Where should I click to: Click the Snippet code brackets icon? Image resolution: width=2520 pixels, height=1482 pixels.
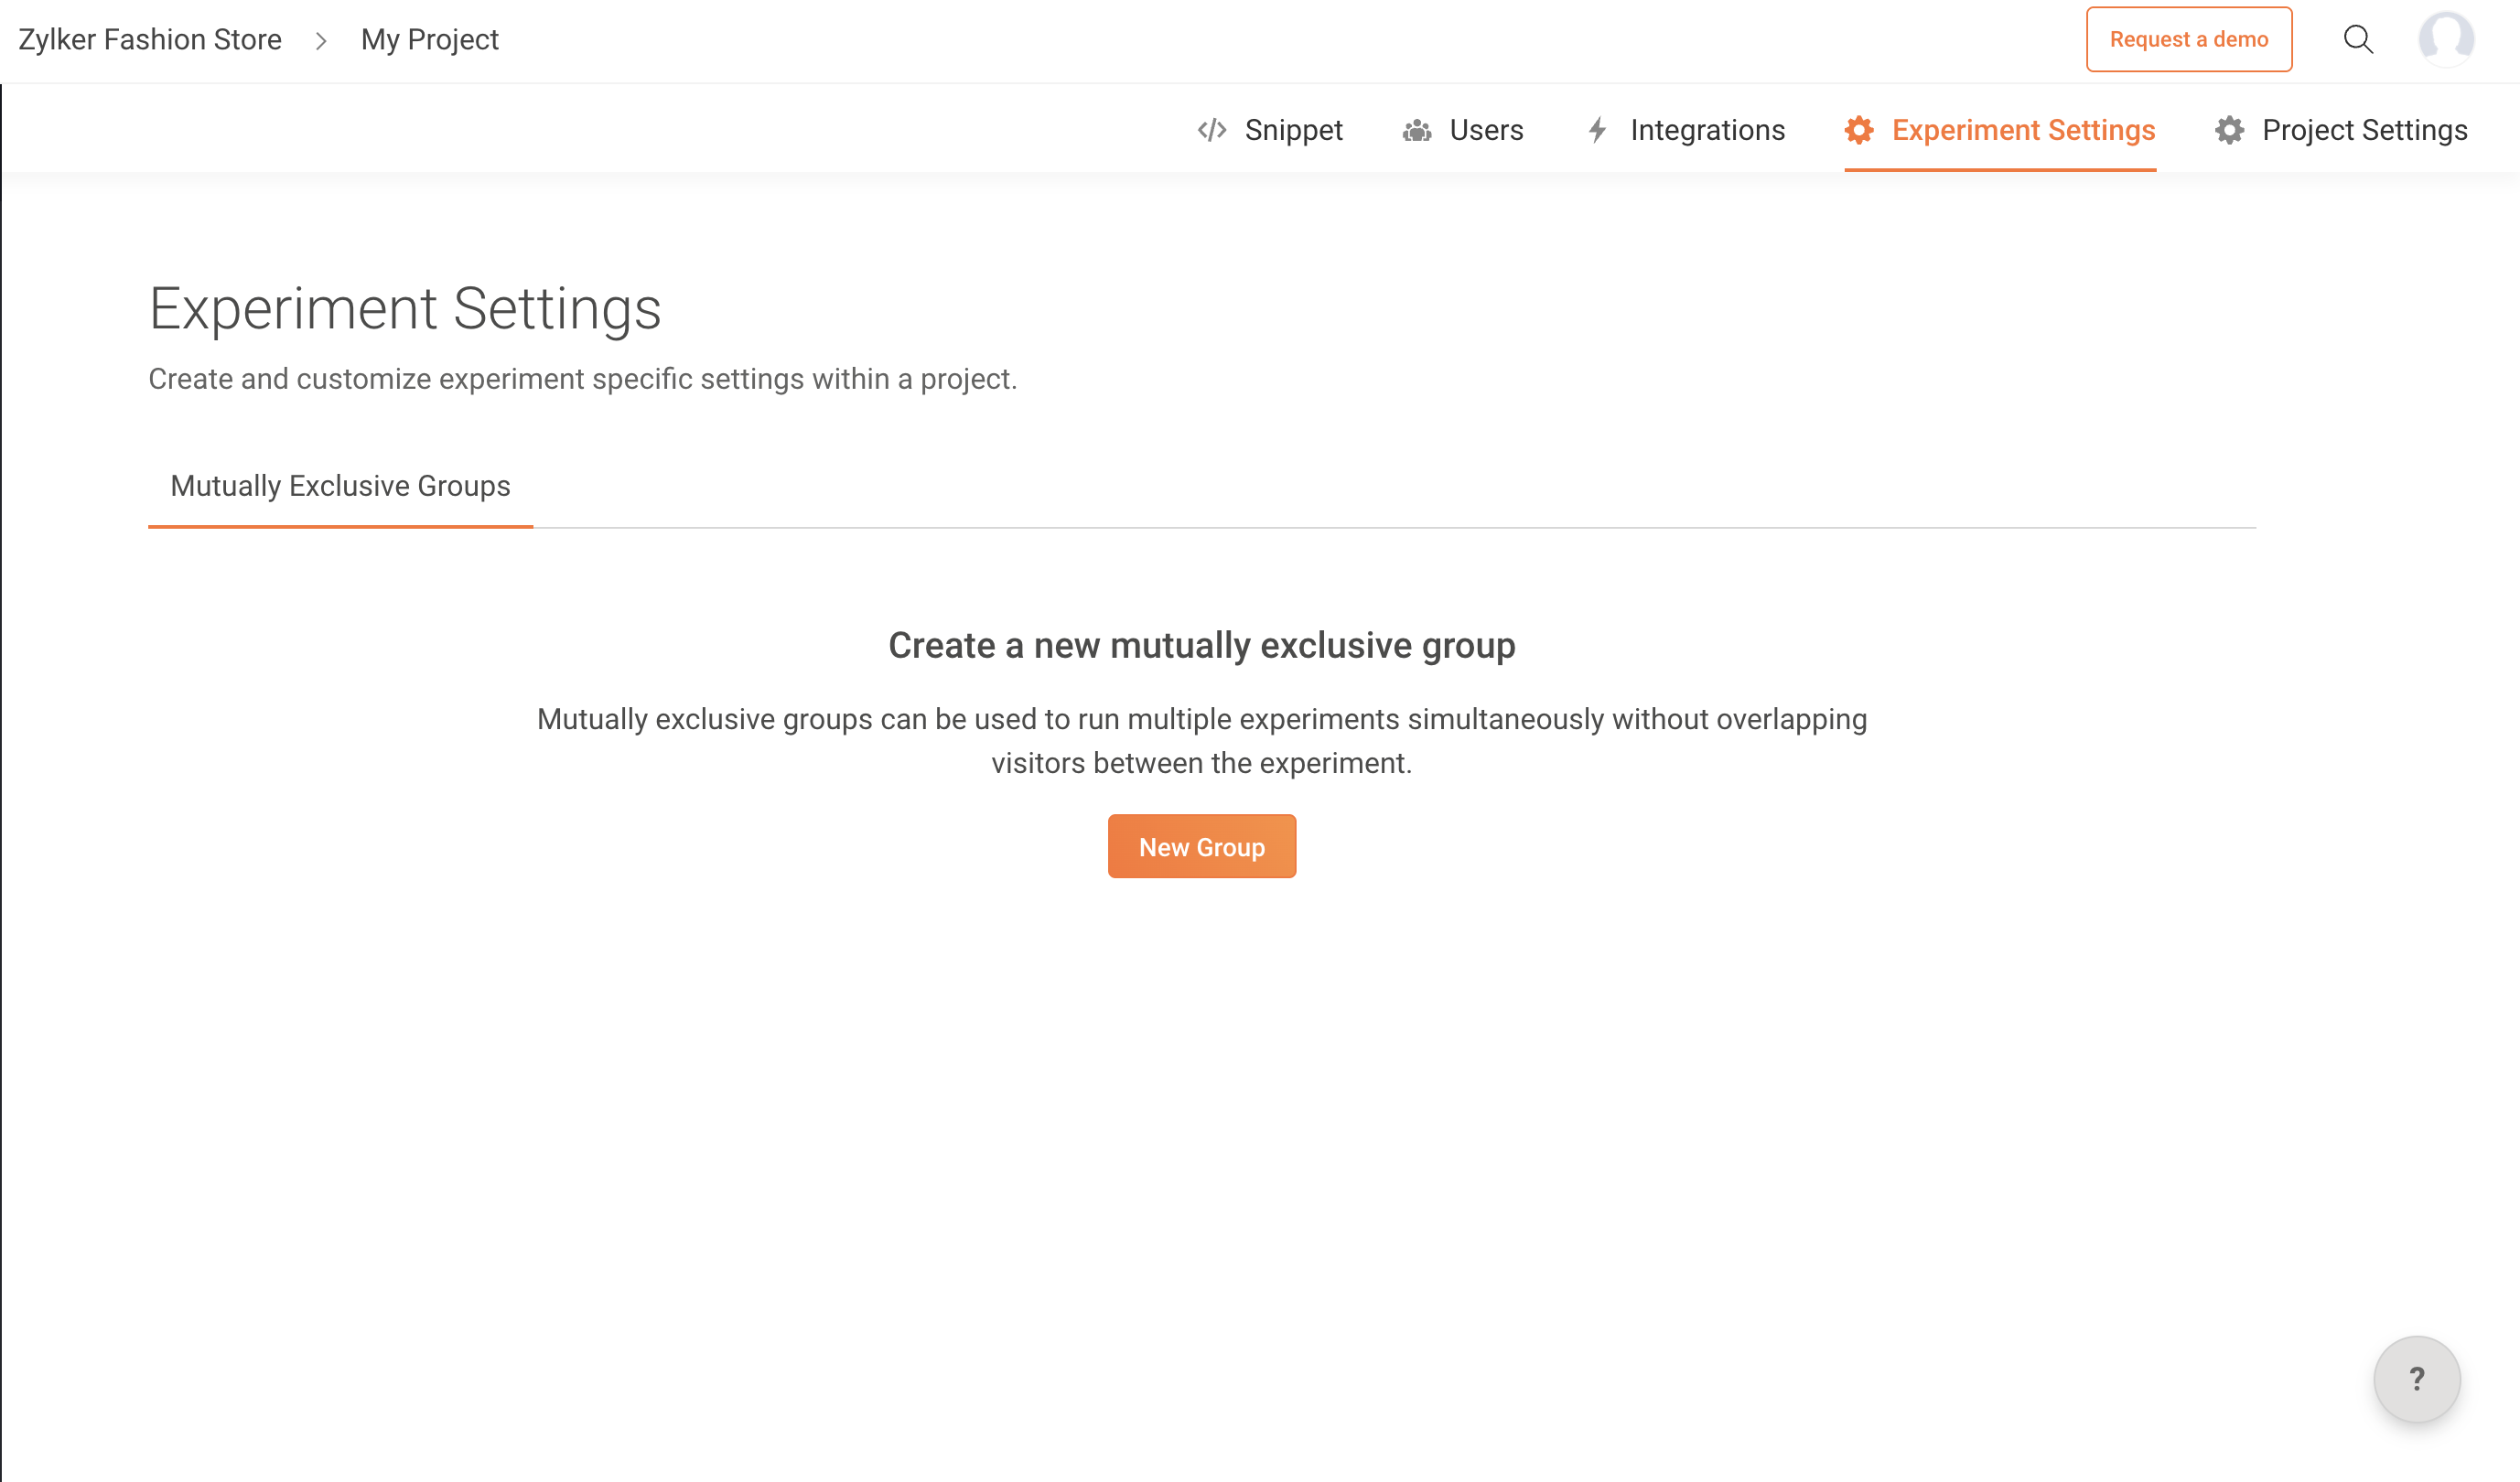[1212, 130]
